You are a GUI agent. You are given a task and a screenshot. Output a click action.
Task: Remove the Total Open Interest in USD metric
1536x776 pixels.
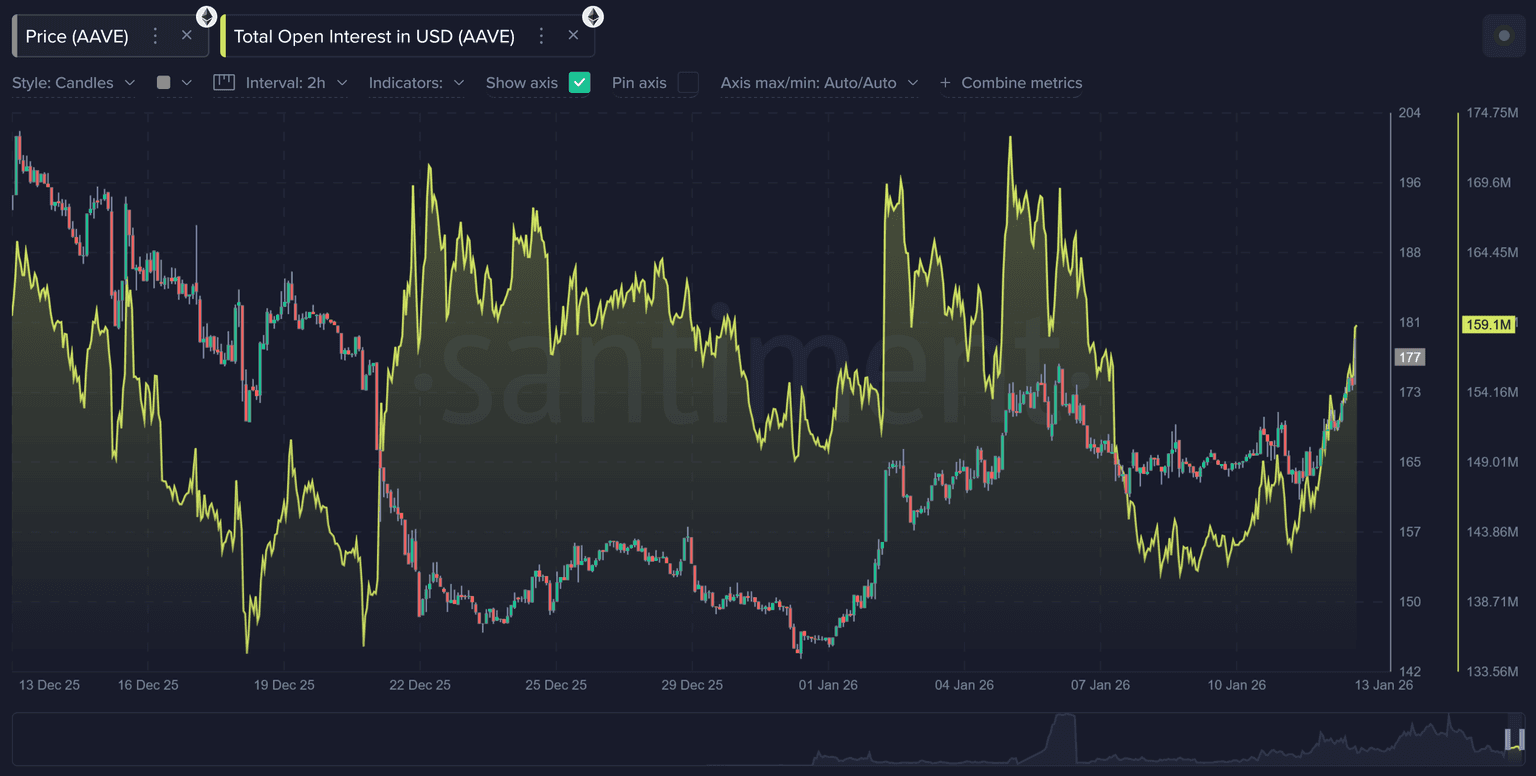click(573, 36)
